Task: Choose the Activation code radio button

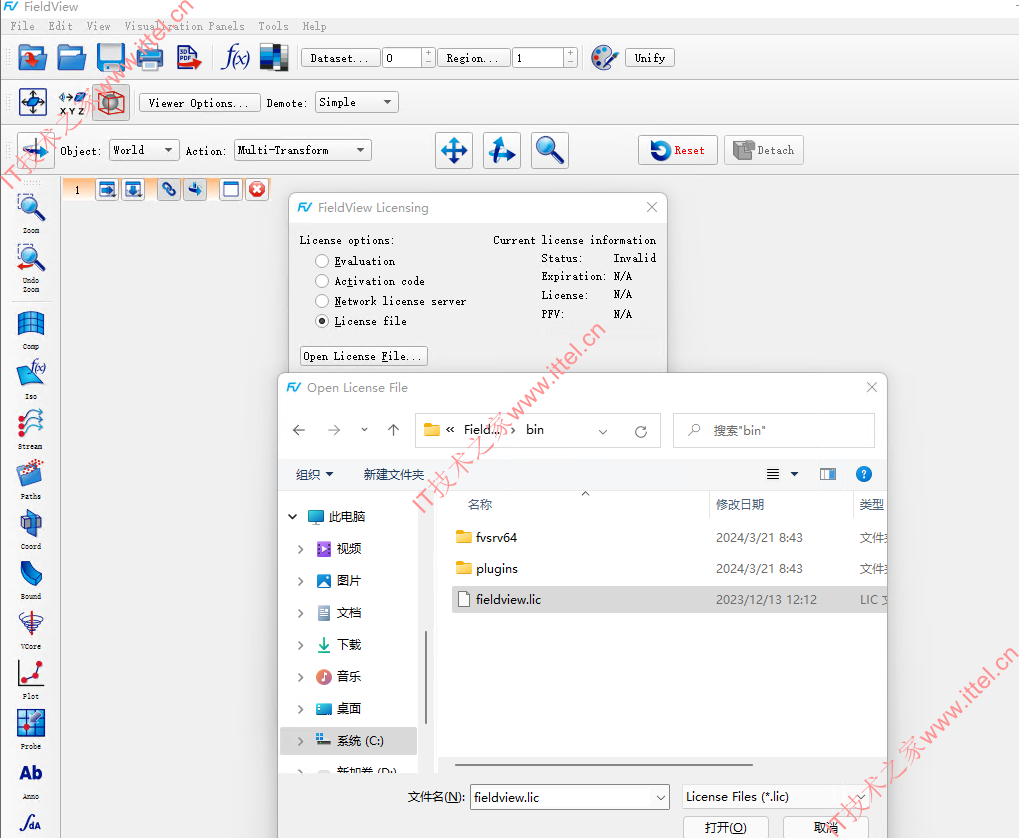Action: pos(322,281)
